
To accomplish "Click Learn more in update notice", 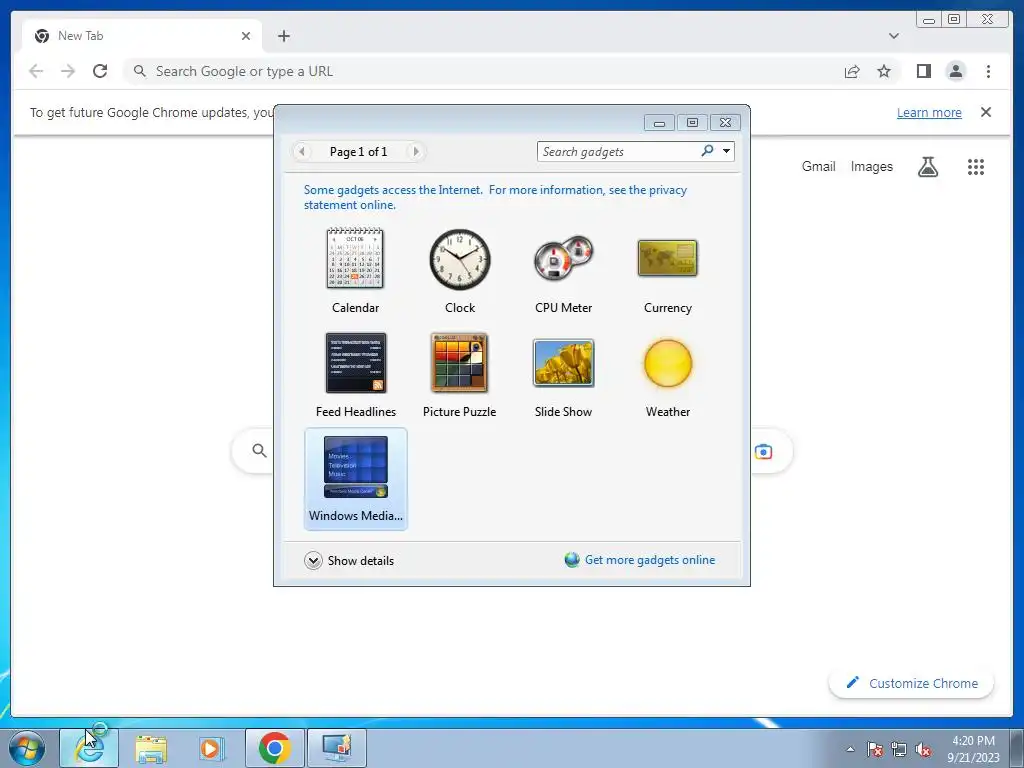I will (929, 112).
